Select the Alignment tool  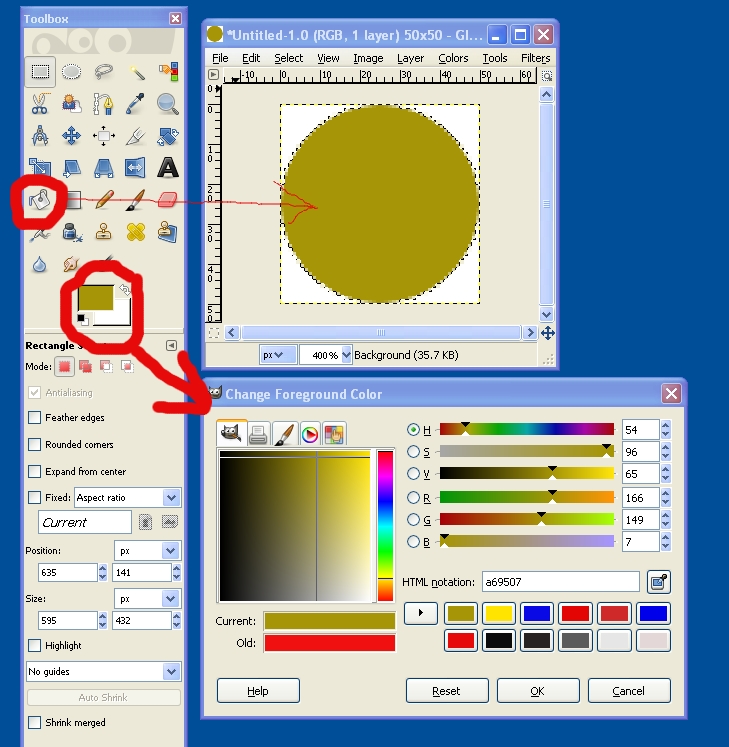[103, 136]
